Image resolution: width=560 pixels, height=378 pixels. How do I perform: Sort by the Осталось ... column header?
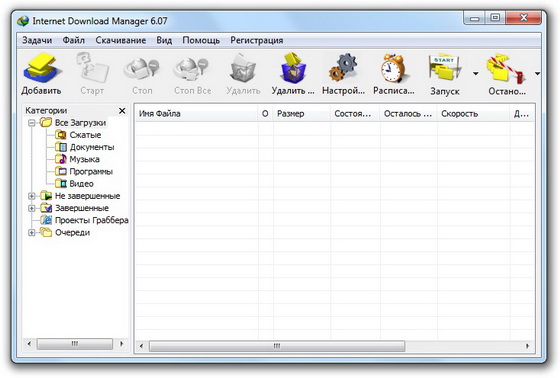(409, 114)
